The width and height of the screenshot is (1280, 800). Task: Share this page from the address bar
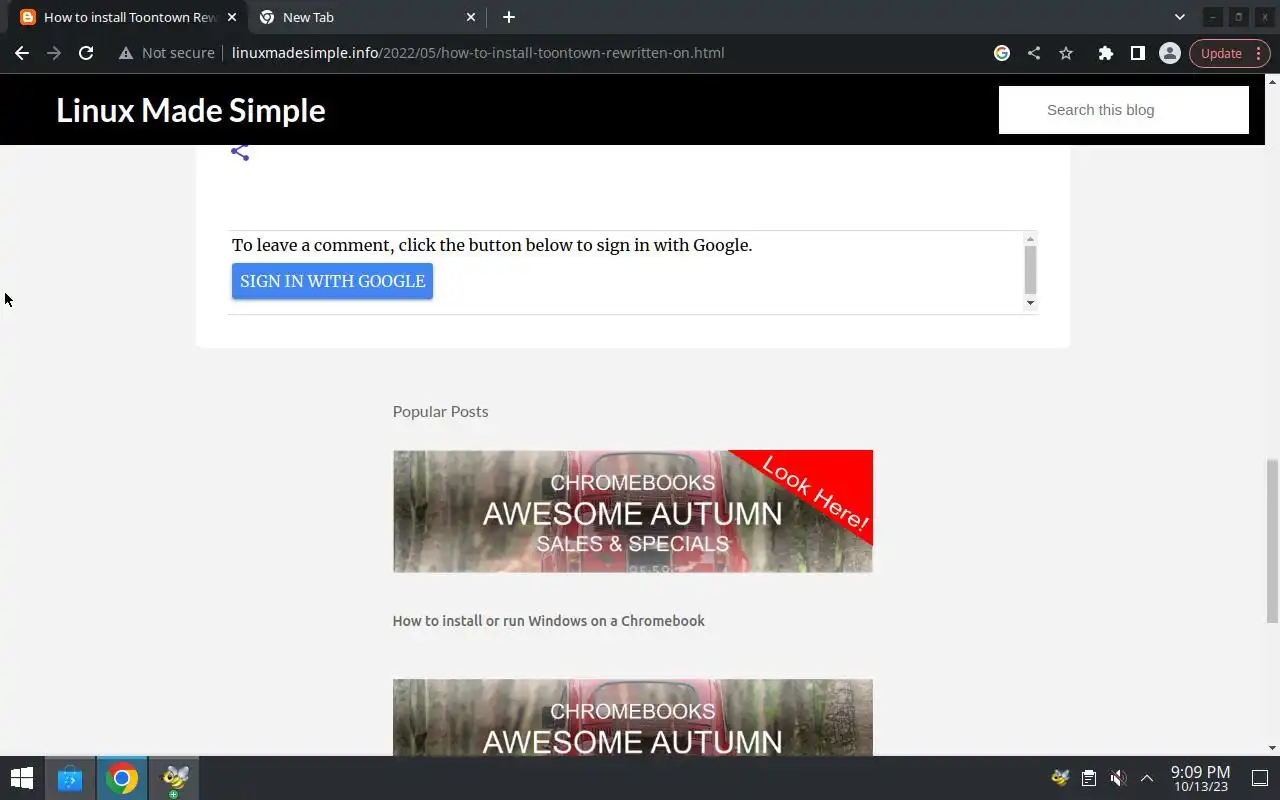[1034, 53]
